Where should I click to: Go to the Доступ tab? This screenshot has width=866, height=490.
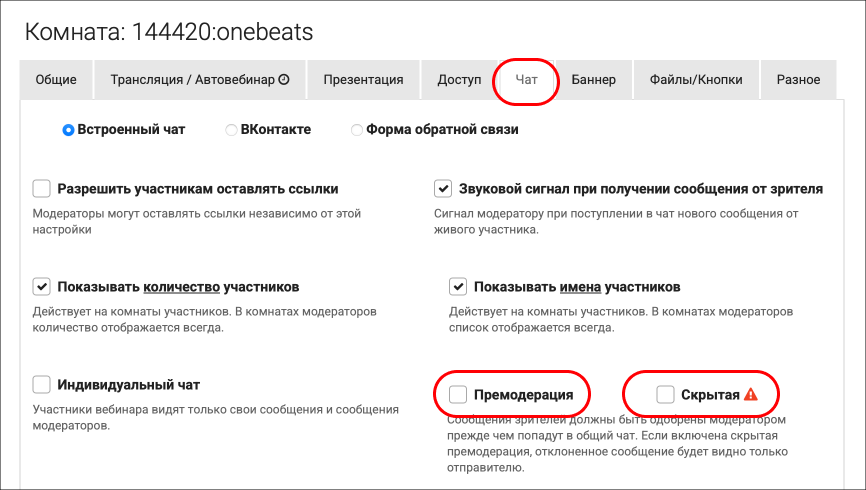(x=459, y=80)
